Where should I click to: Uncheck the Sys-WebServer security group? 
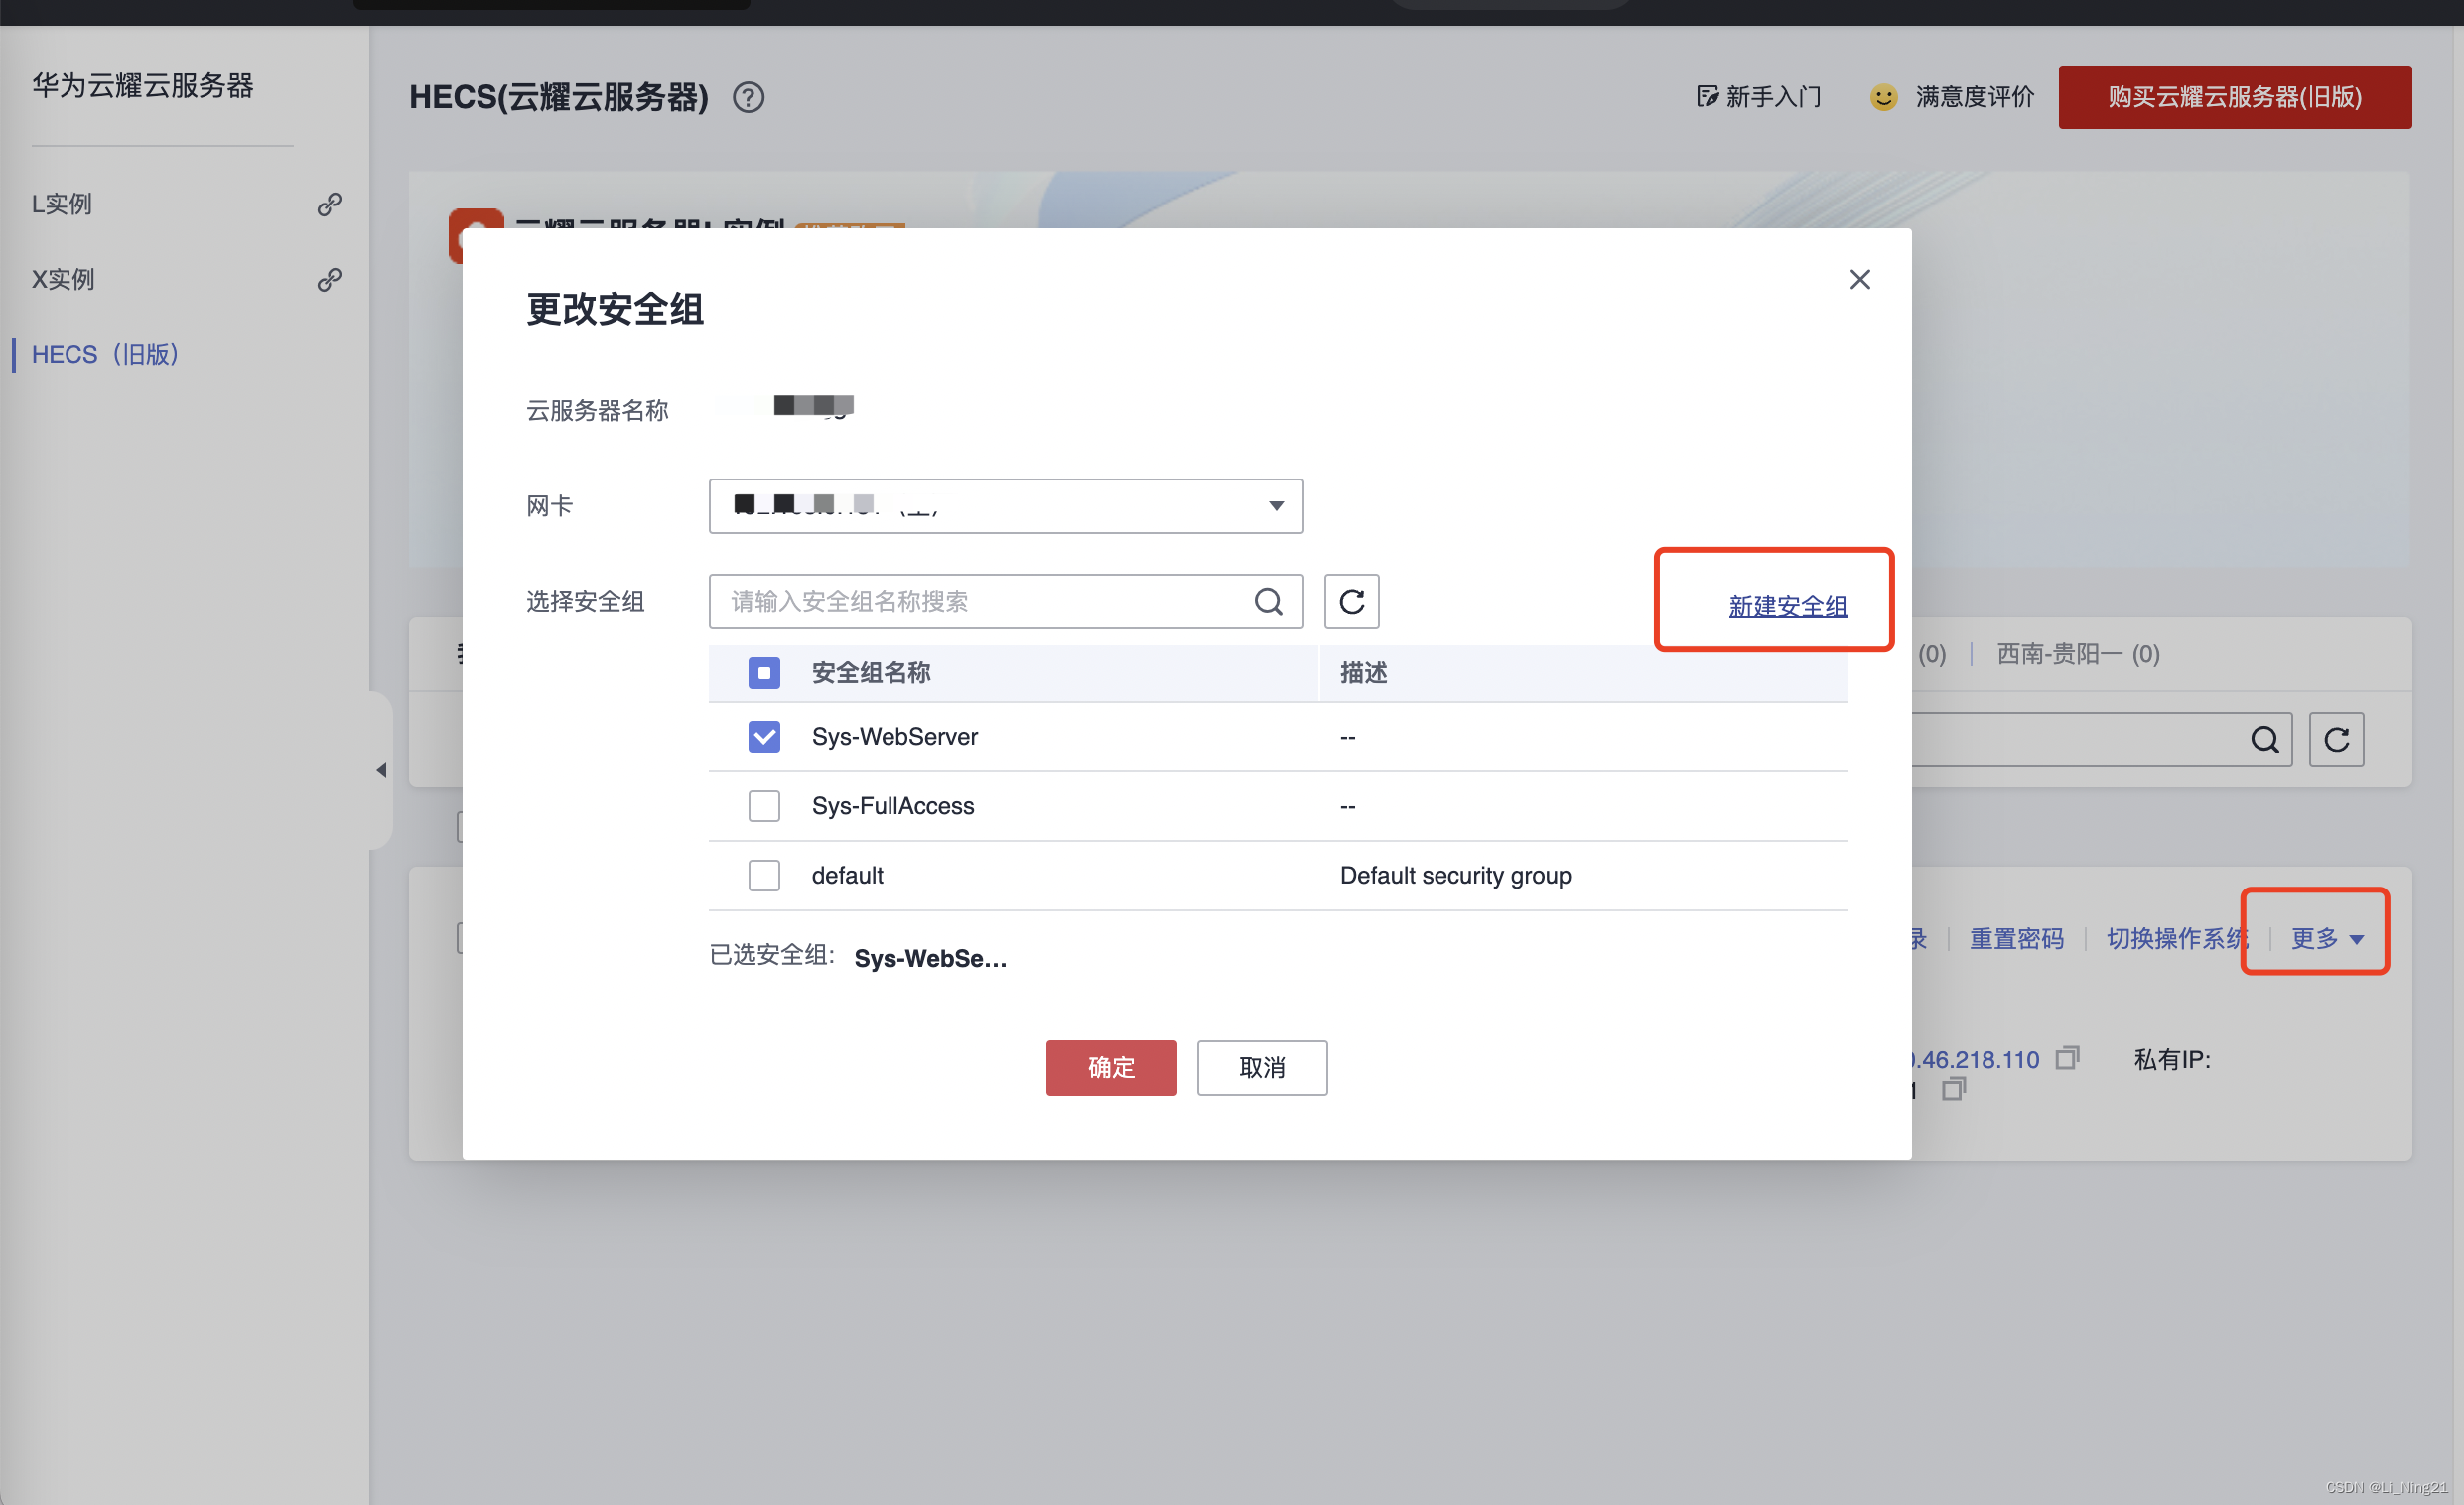point(764,737)
